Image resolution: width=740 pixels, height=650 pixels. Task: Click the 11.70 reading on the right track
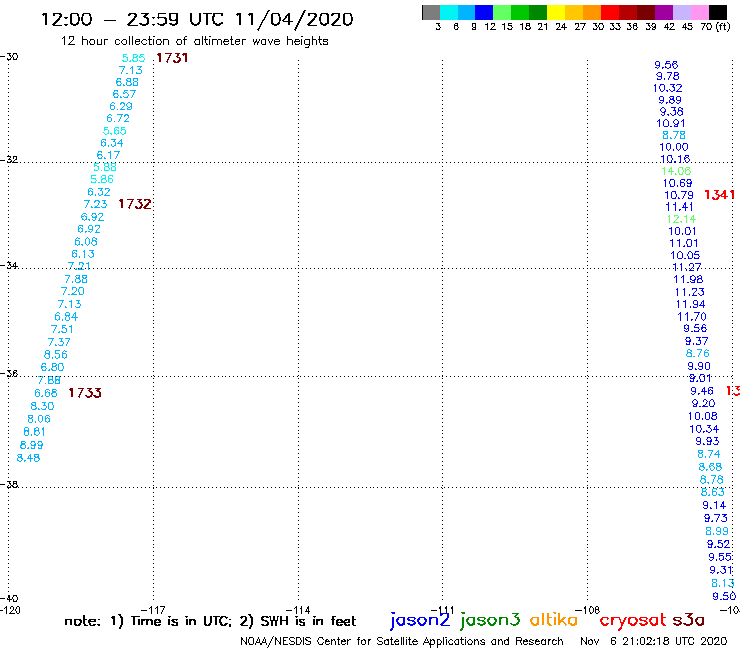point(692,317)
